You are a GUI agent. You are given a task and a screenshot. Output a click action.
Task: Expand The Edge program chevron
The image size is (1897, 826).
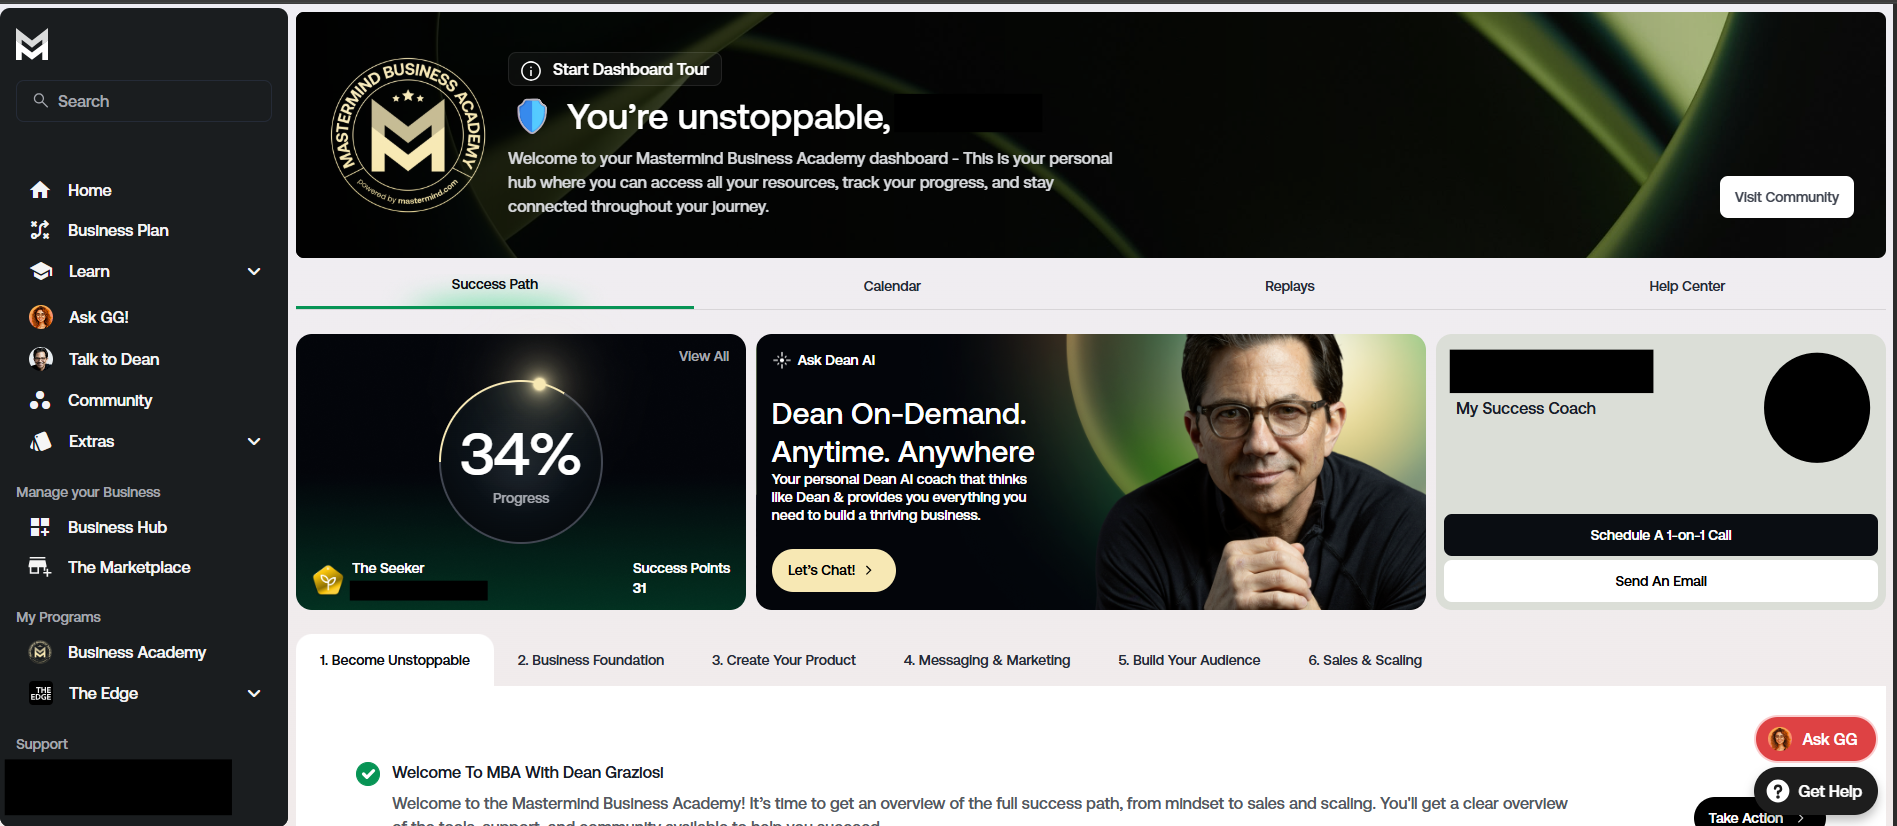pos(254,693)
